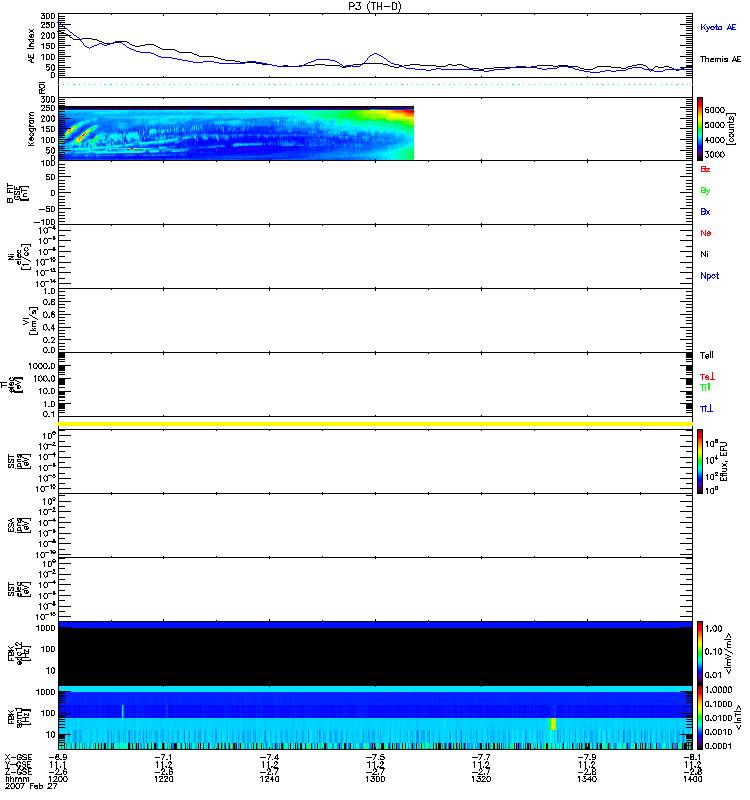Click the blue Bx legend label
Screen dimensions: 750x800
[x=705, y=212]
